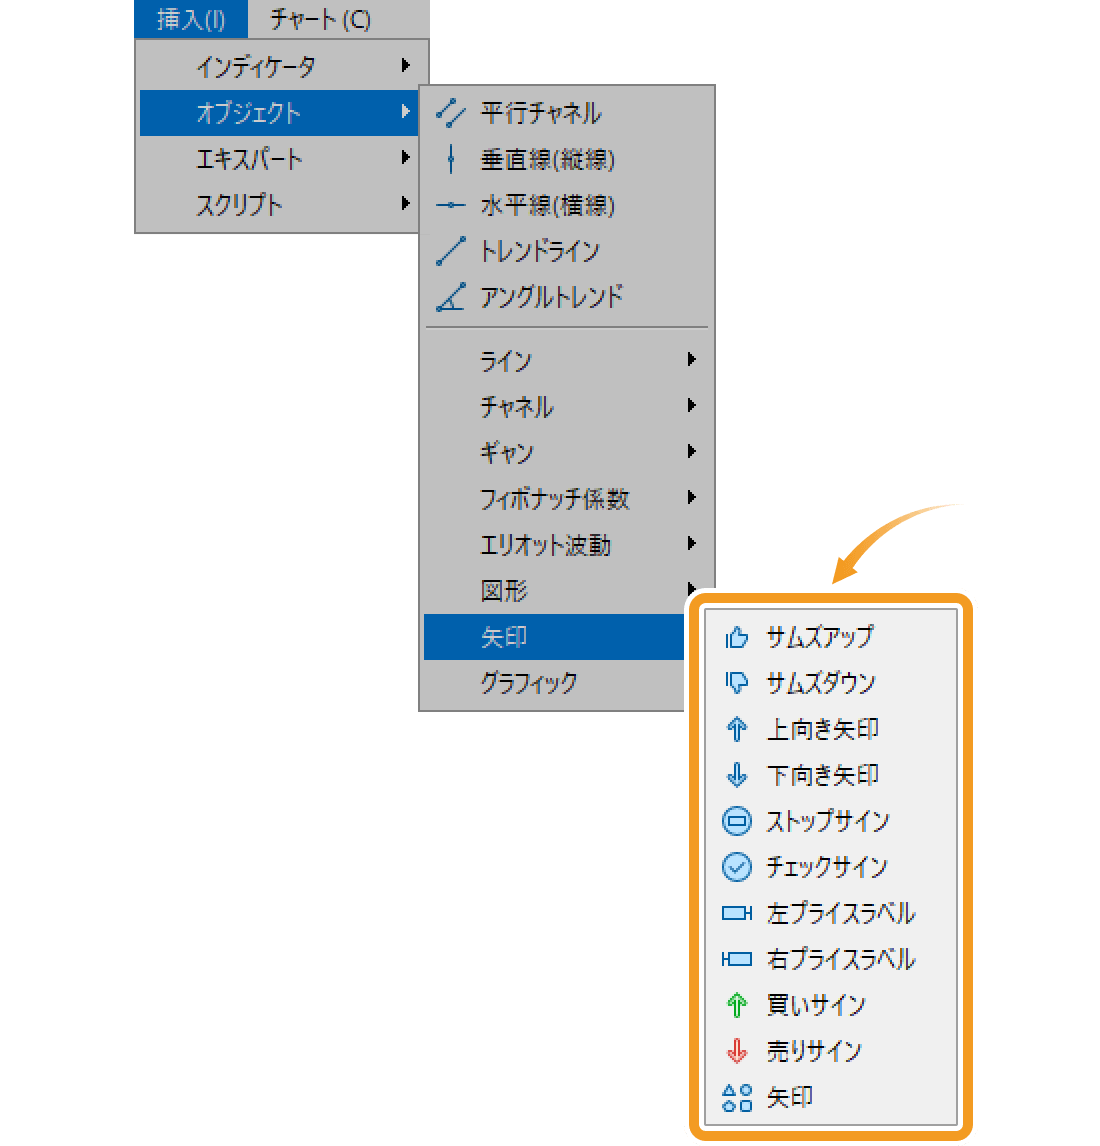The width and height of the screenshot is (1100, 1146).
Task: Click the angle trend (アングルトレンド) icon
Action: click(450, 297)
